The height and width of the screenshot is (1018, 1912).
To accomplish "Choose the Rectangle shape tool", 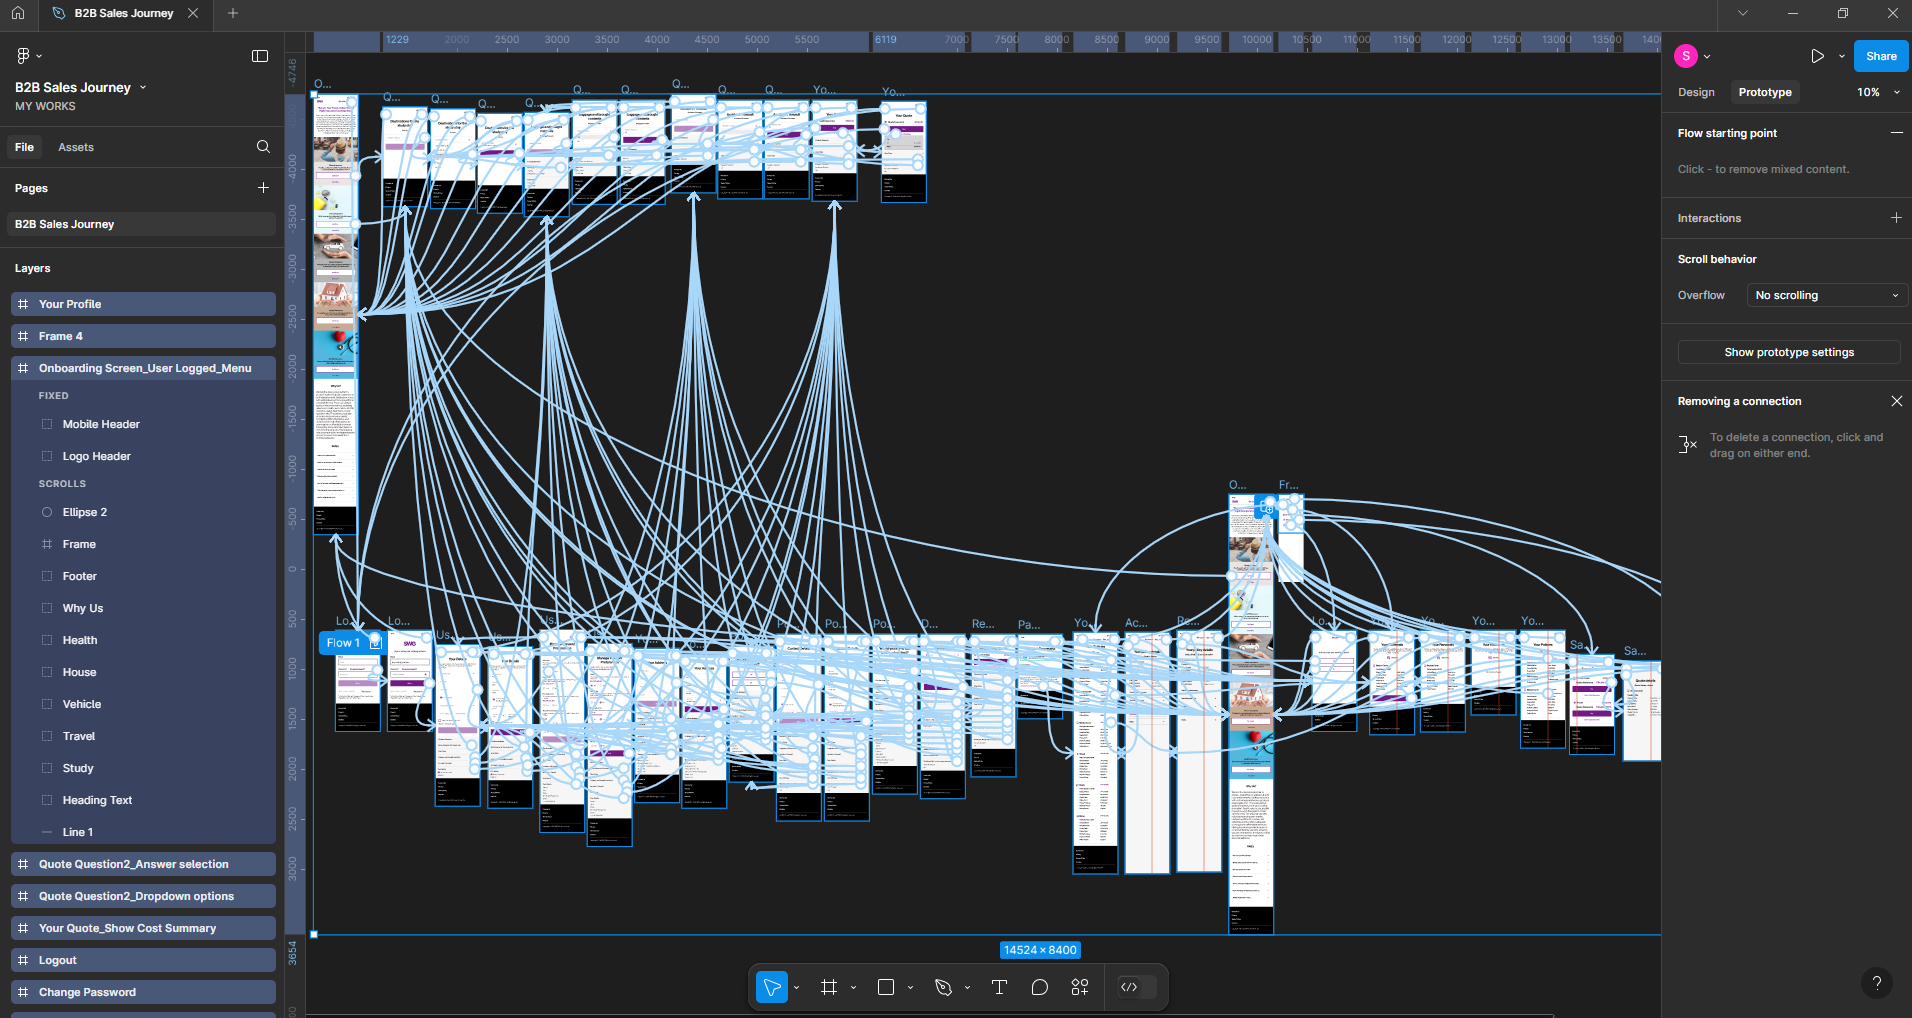I will tap(886, 987).
